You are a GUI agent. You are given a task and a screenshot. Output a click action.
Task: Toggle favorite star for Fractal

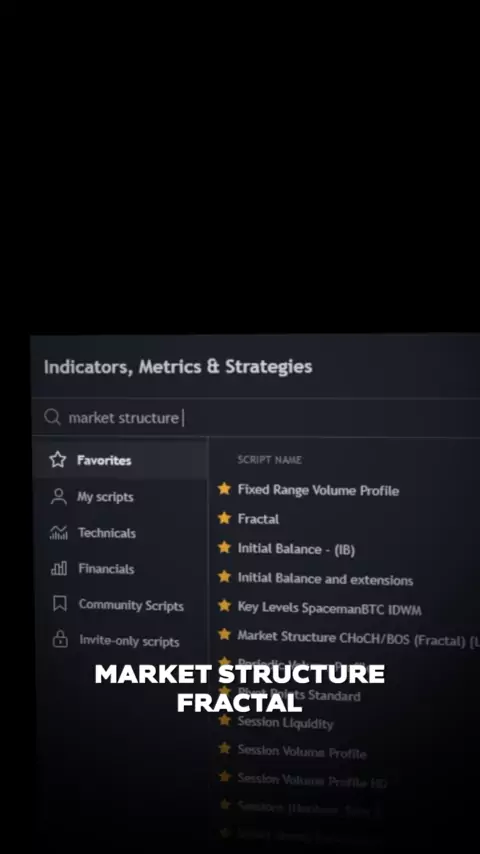pyautogui.click(x=224, y=518)
